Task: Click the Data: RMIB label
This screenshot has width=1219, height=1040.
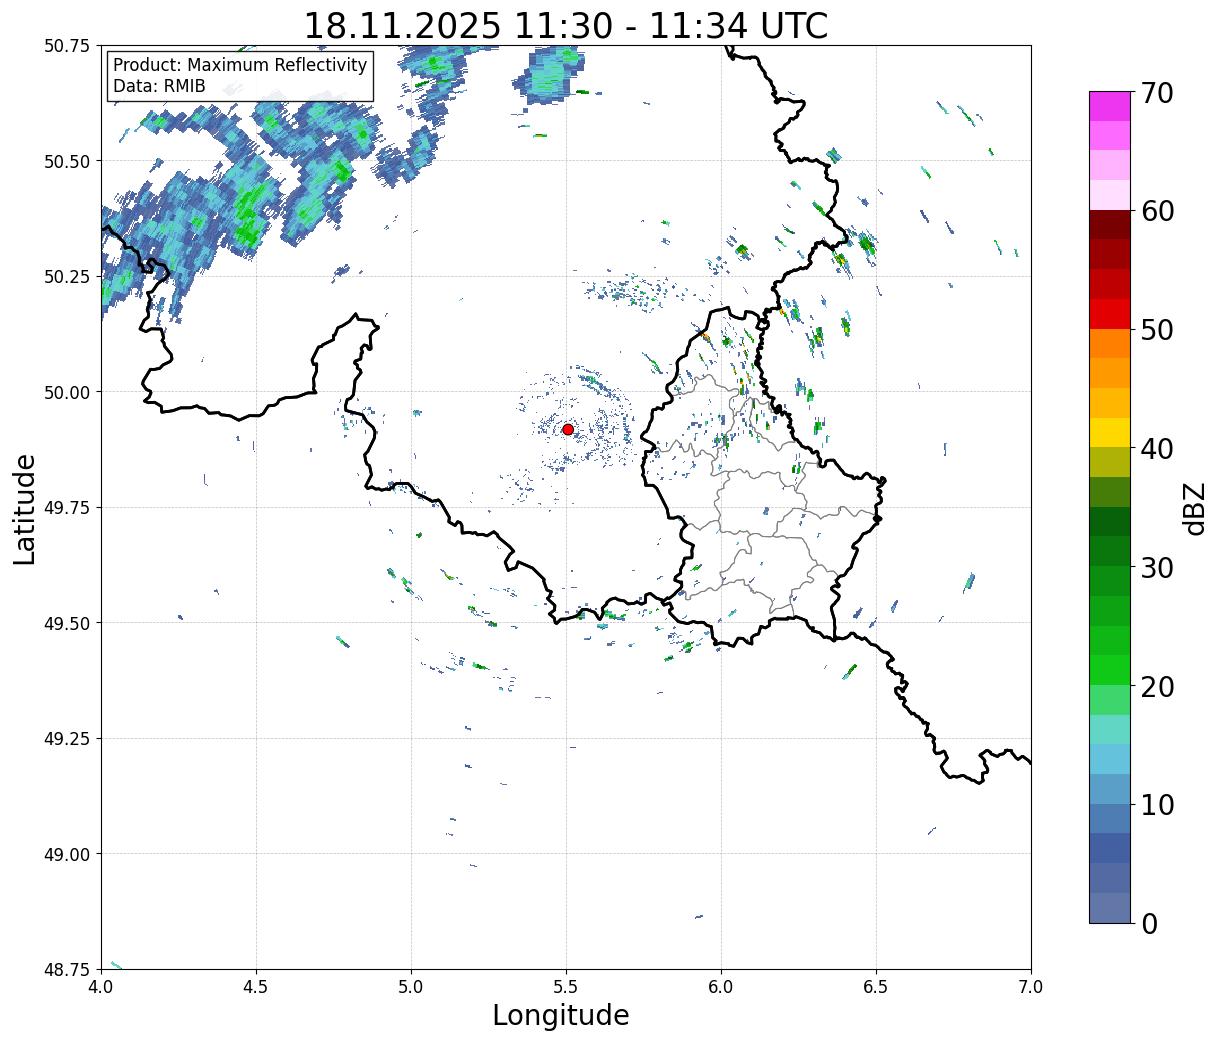Action: 159,86
